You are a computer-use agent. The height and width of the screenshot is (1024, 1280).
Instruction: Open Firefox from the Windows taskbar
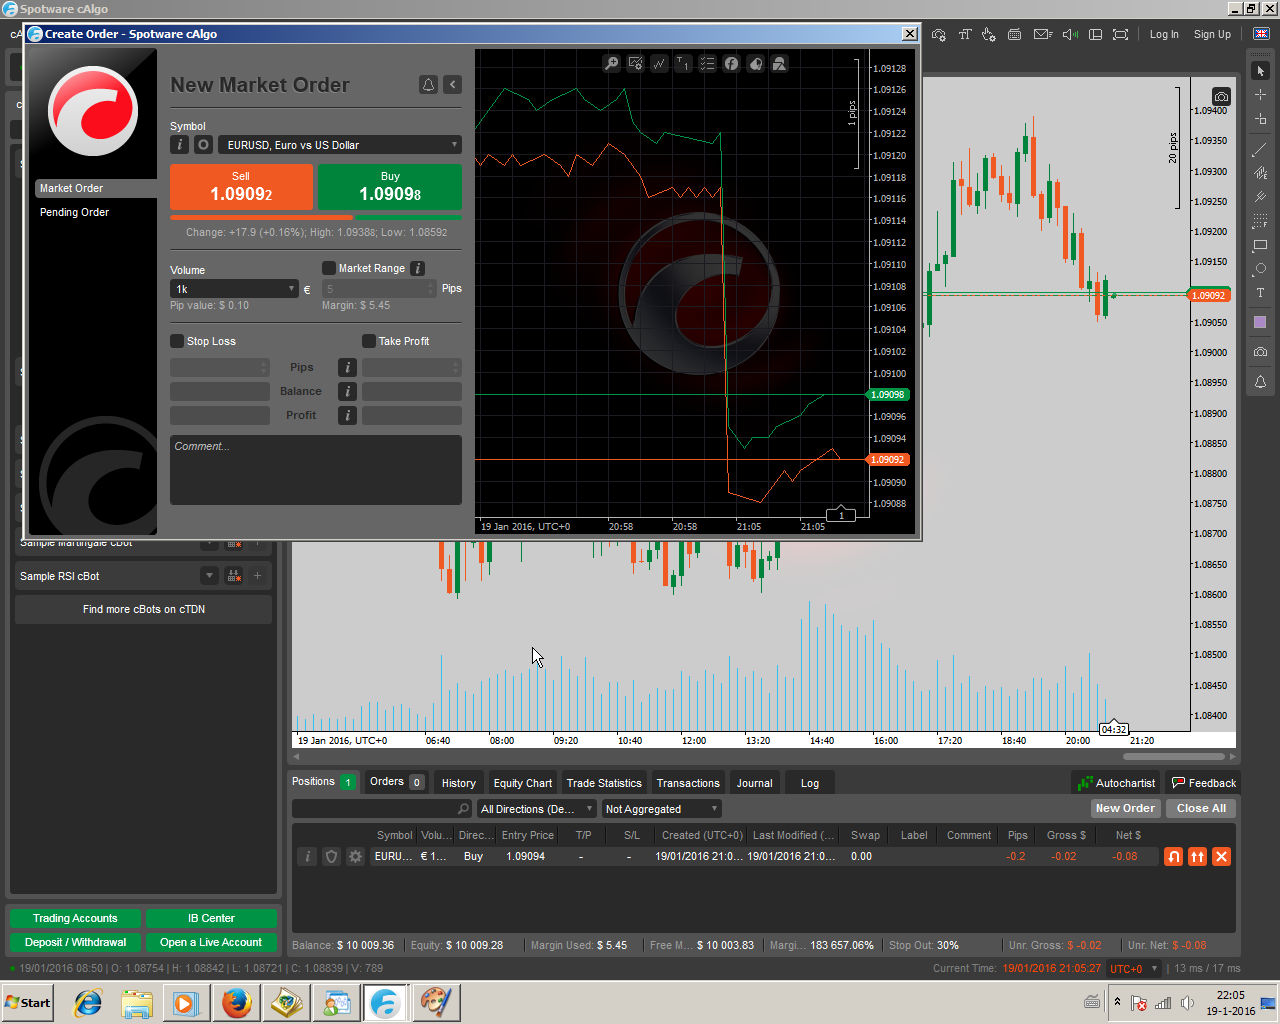[x=237, y=1002]
